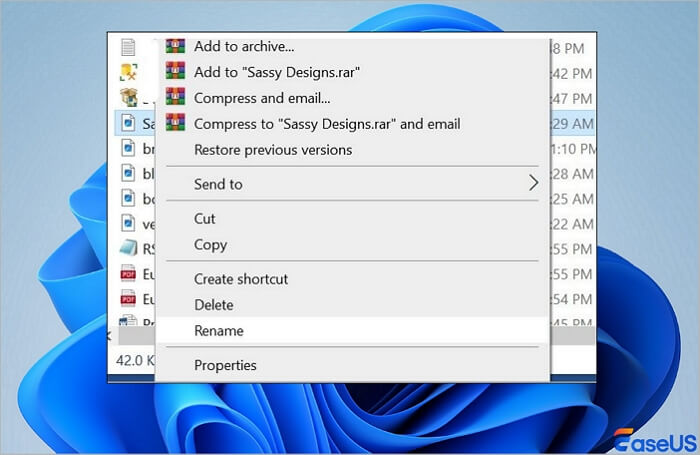The height and width of the screenshot is (455, 700).
Task: Click WinRAR icon next to Add to "Sassy Designs.rar"
Action: tap(175, 71)
